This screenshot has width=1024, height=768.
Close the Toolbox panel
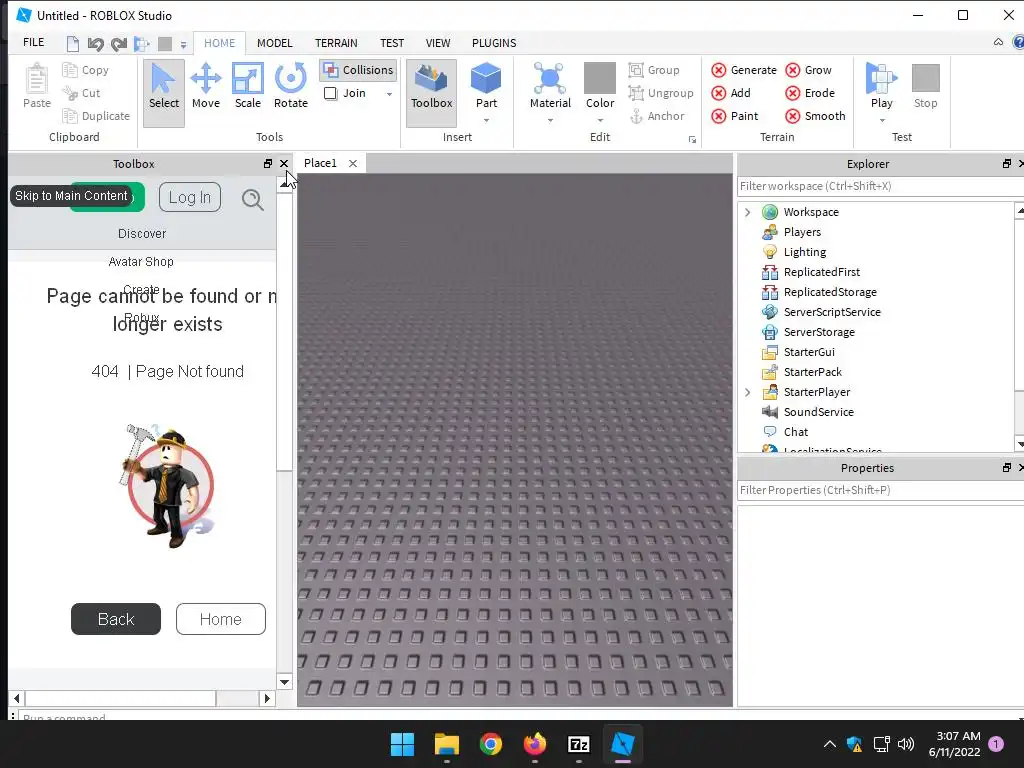(x=284, y=164)
